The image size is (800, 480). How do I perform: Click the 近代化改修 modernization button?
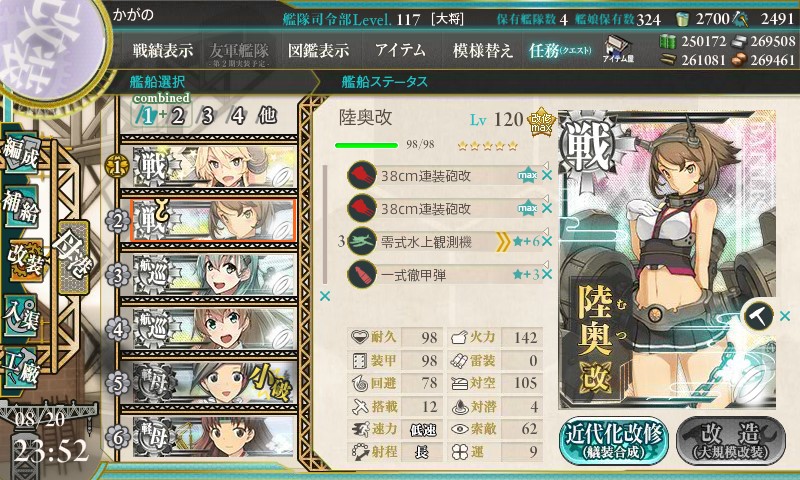(614, 440)
